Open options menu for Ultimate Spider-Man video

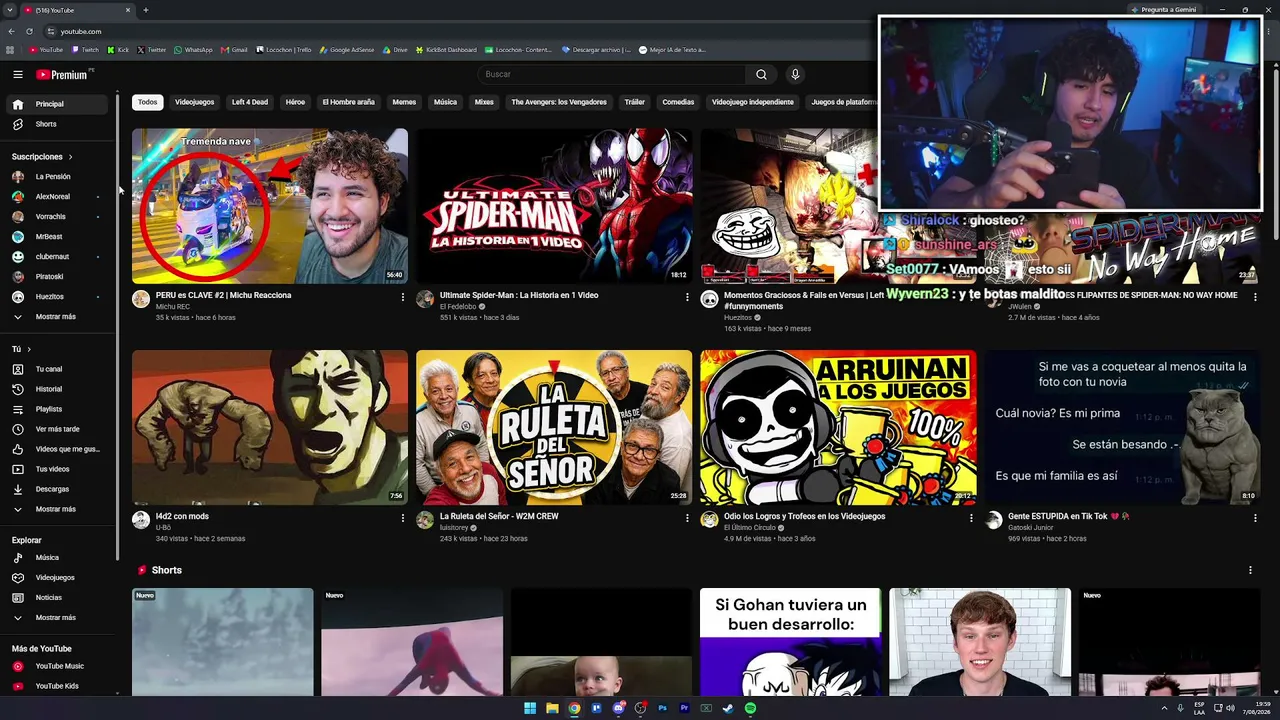pos(687,297)
